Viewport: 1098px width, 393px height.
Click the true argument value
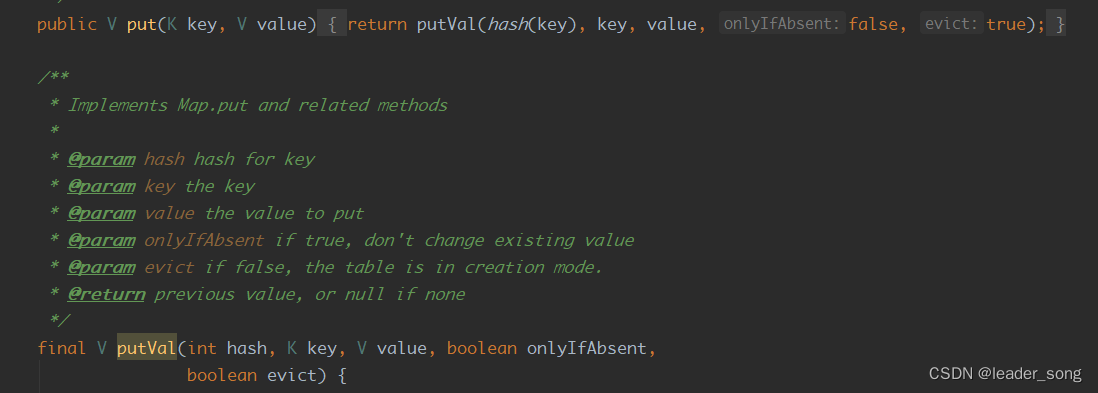1005,25
